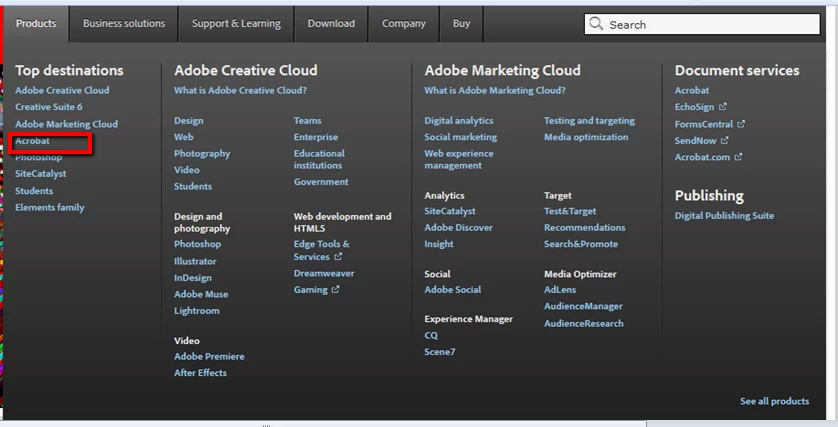The image size is (838, 427).
Task: Open the Educational institutions link
Action: 319,159
